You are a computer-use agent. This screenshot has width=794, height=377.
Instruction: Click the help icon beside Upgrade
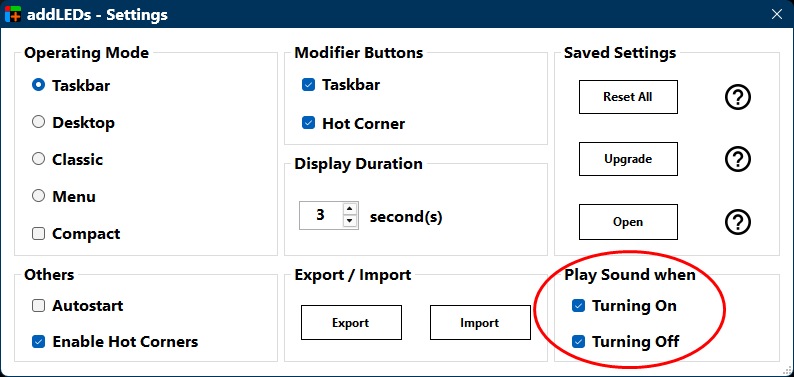pos(738,159)
